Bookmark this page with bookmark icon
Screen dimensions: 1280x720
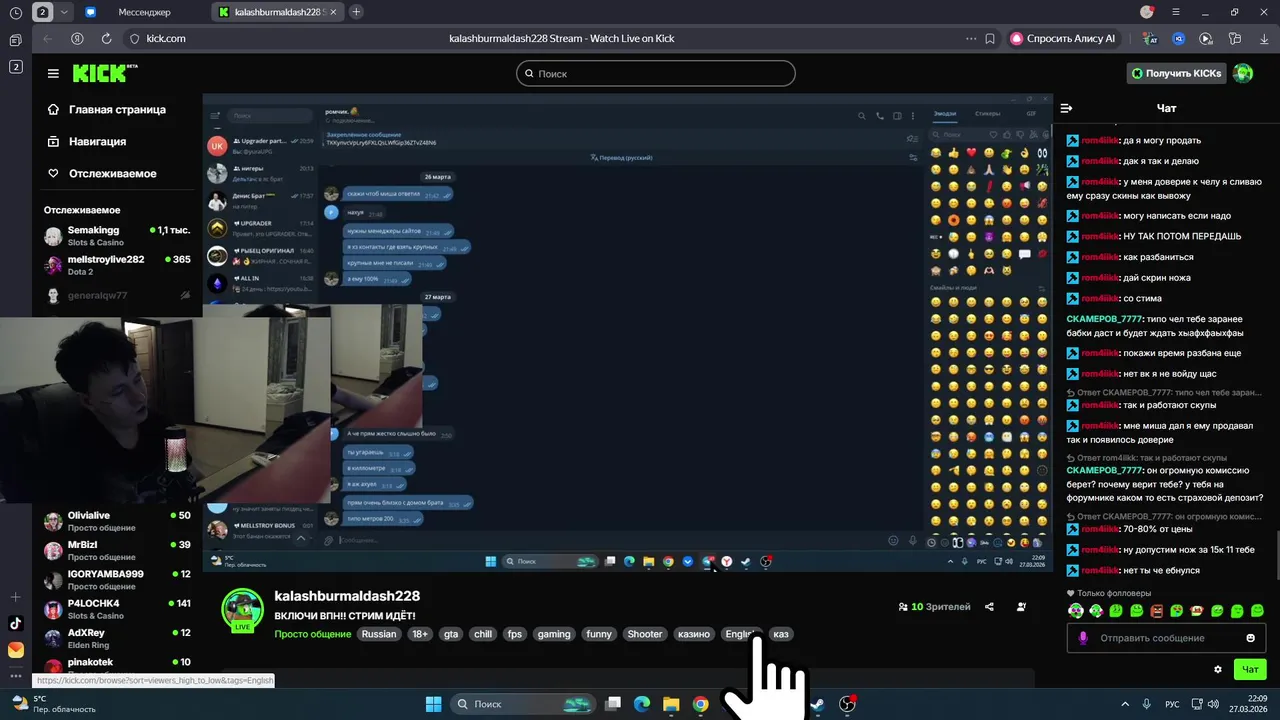pyautogui.click(x=990, y=38)
